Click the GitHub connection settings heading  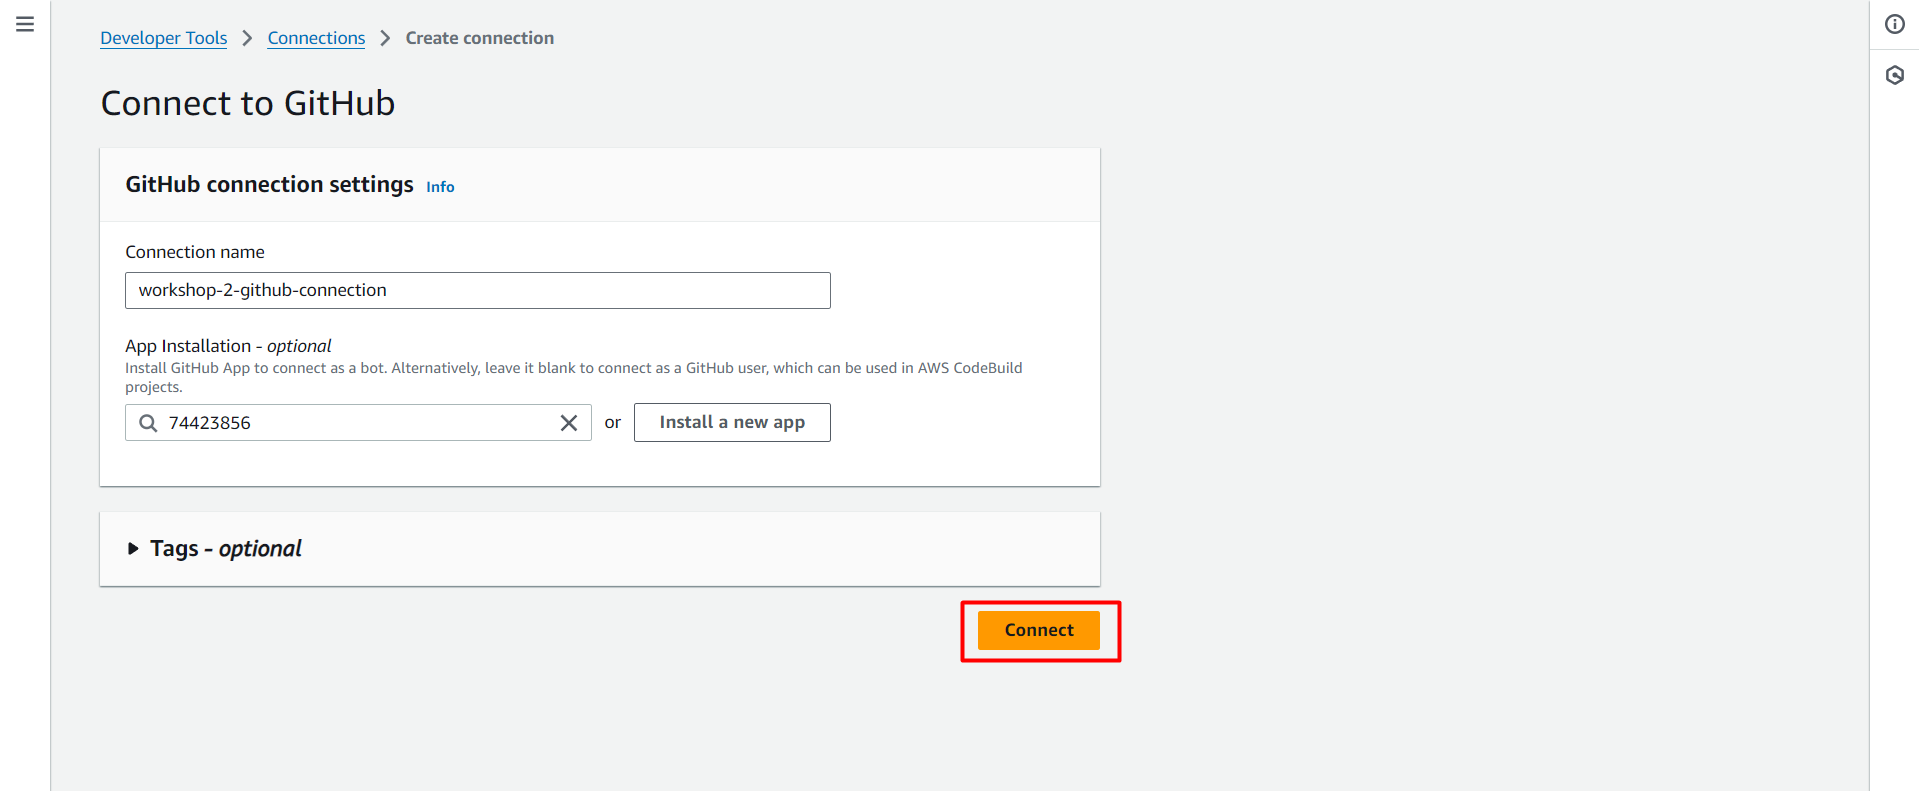pos(269,185)
